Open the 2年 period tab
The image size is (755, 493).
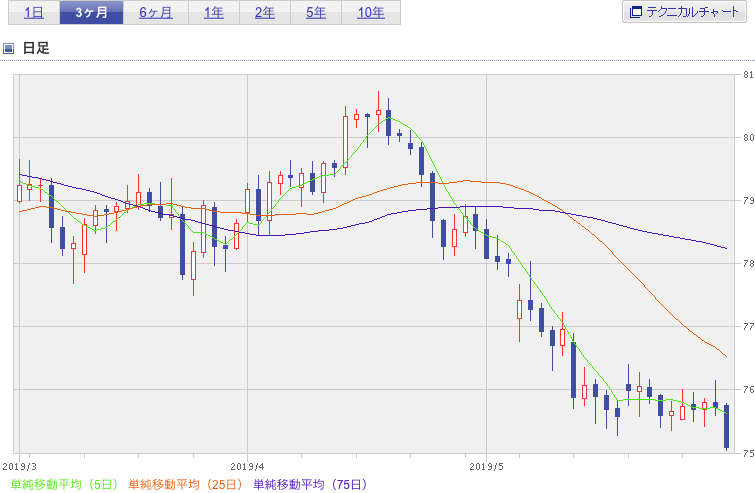click(x=265, y=13)
